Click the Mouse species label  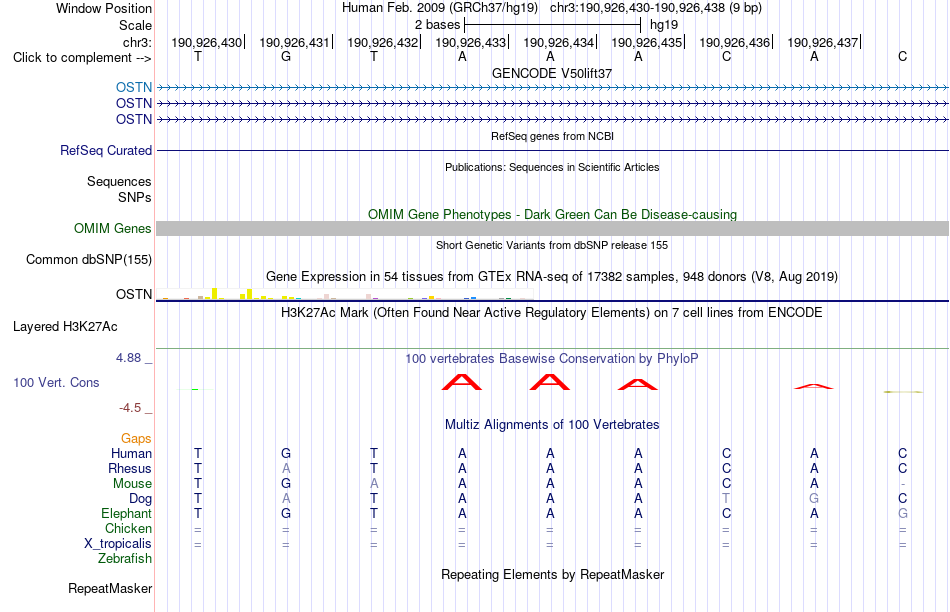pyautogui.click(x=132, y=484)
